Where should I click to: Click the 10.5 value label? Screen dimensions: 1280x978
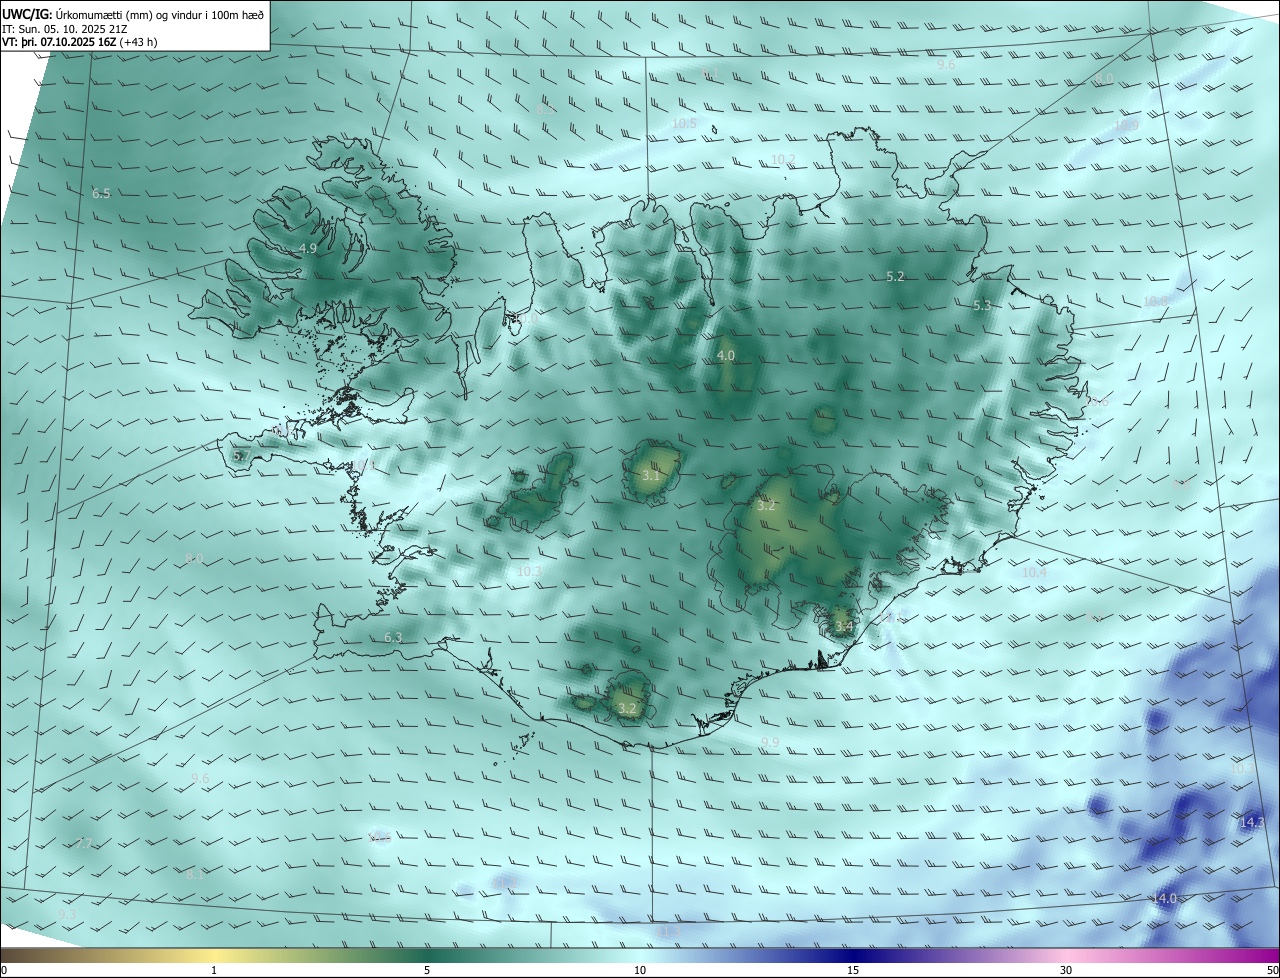tap(684, 123)
